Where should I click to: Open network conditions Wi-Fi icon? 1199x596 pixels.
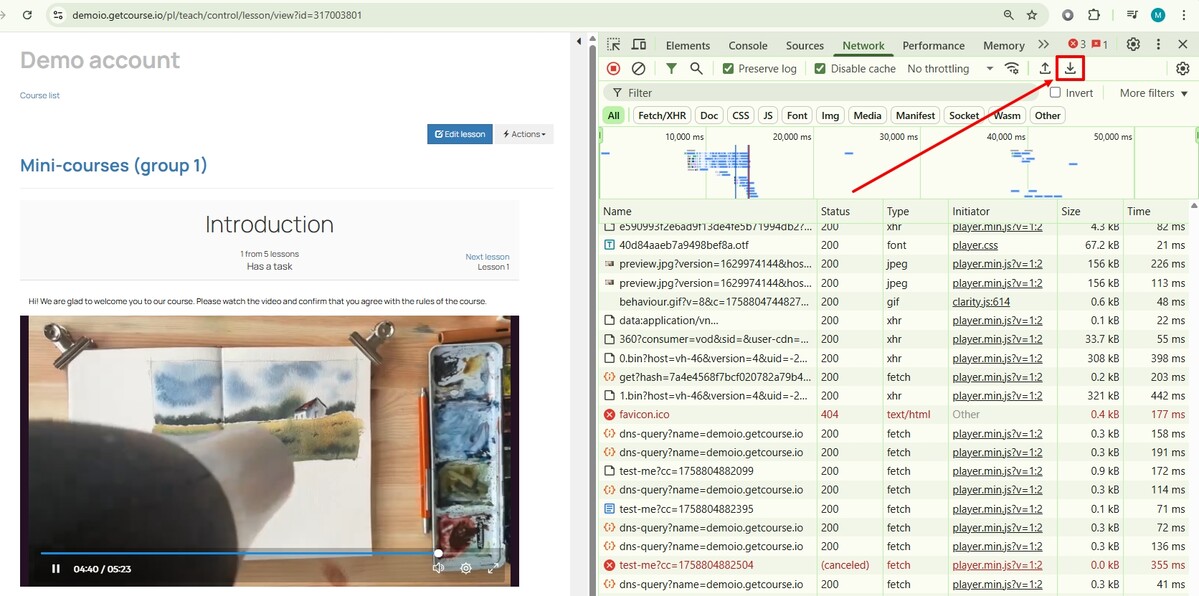tap(1012, 68)
